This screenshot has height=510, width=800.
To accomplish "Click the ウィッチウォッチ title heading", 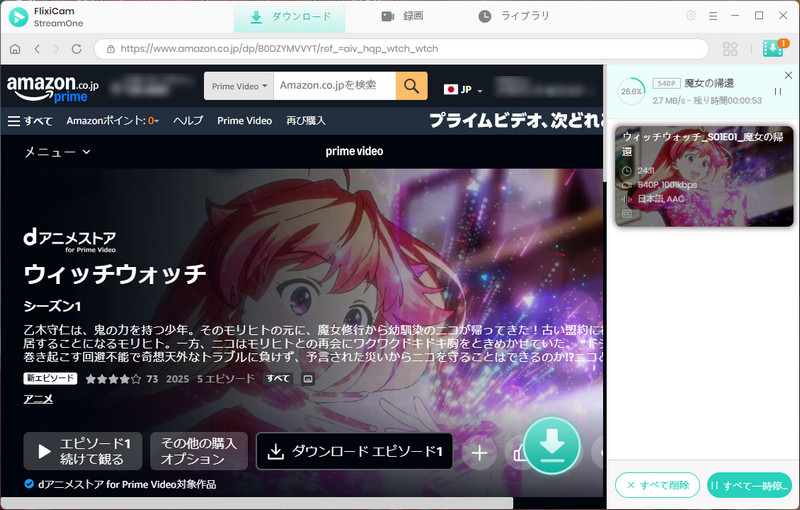I will click(x=115, y=274).
